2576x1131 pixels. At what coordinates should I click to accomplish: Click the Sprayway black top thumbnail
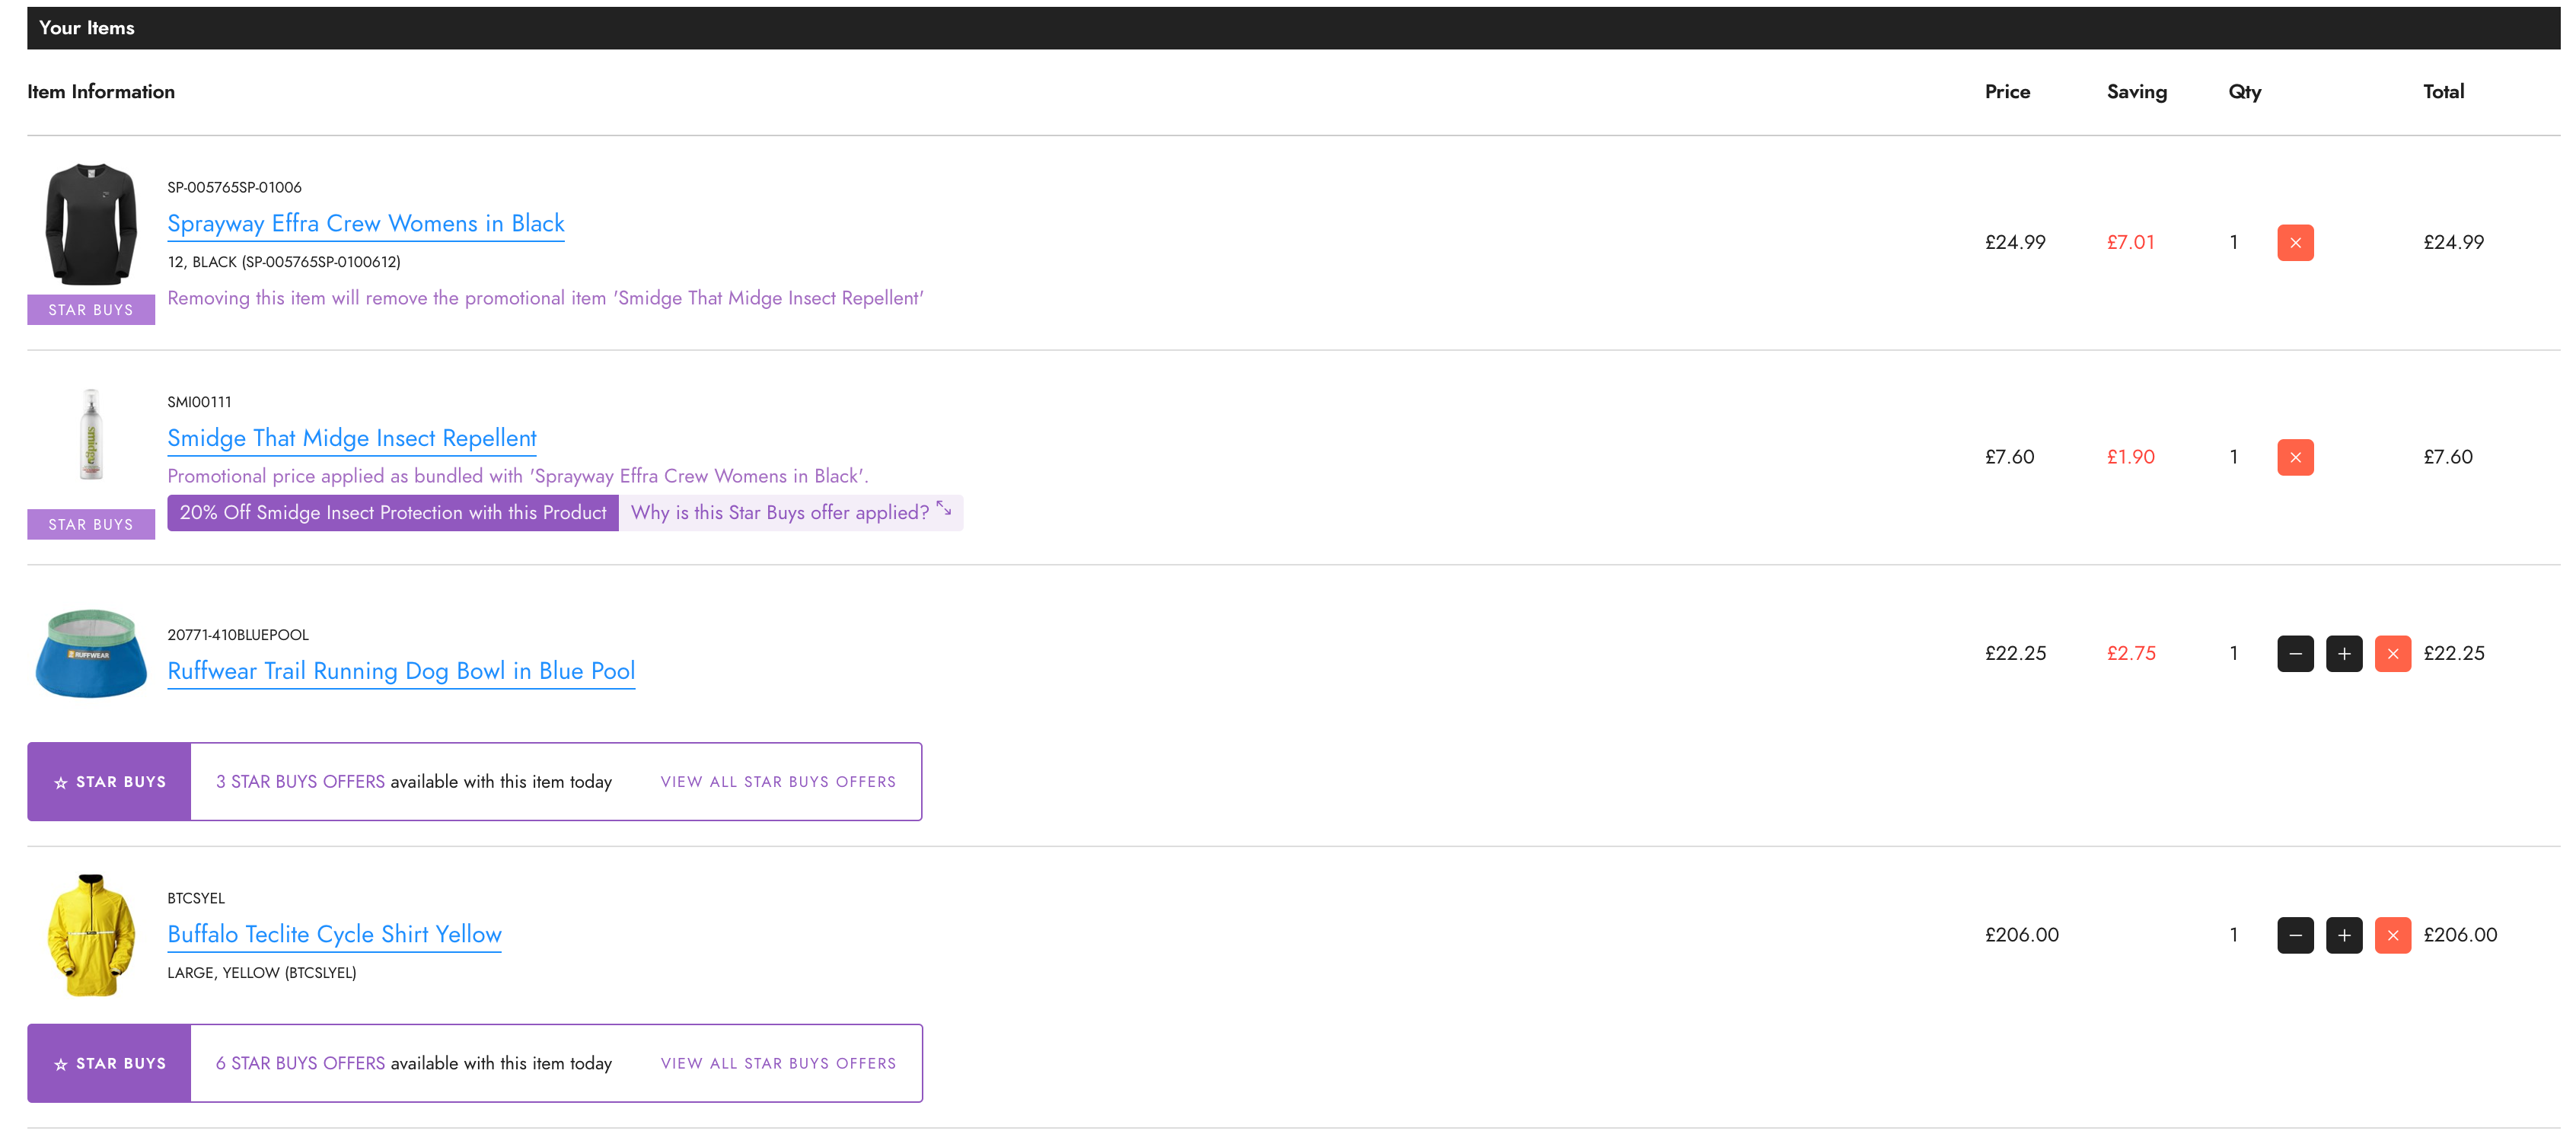[x=91, y=225]
